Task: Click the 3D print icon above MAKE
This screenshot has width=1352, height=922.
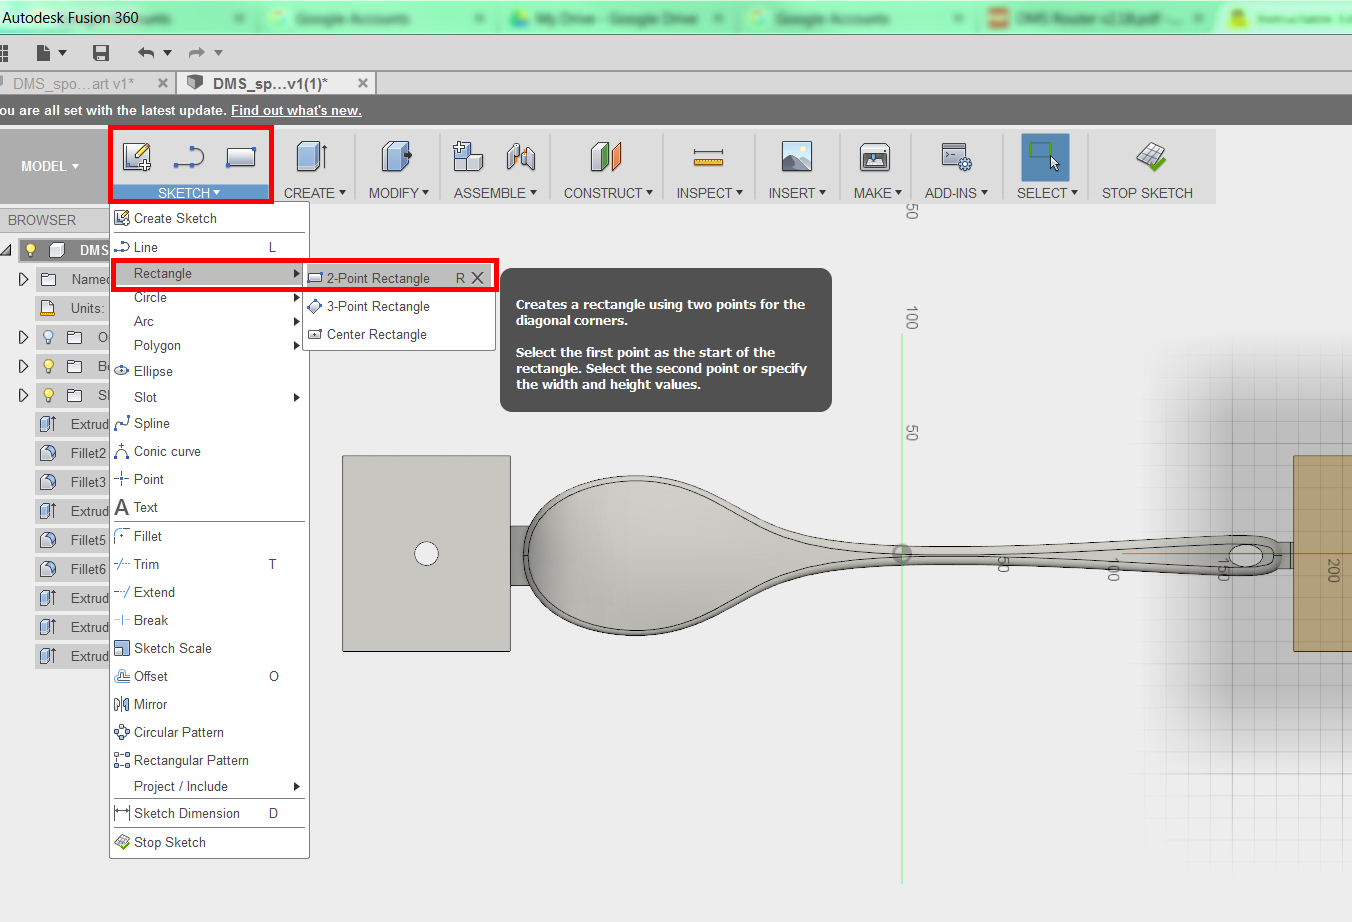Action: (874, 157)
